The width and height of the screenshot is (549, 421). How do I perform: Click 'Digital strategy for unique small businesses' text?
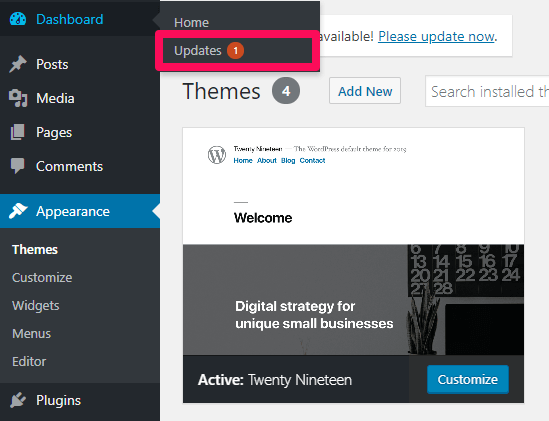314,315
